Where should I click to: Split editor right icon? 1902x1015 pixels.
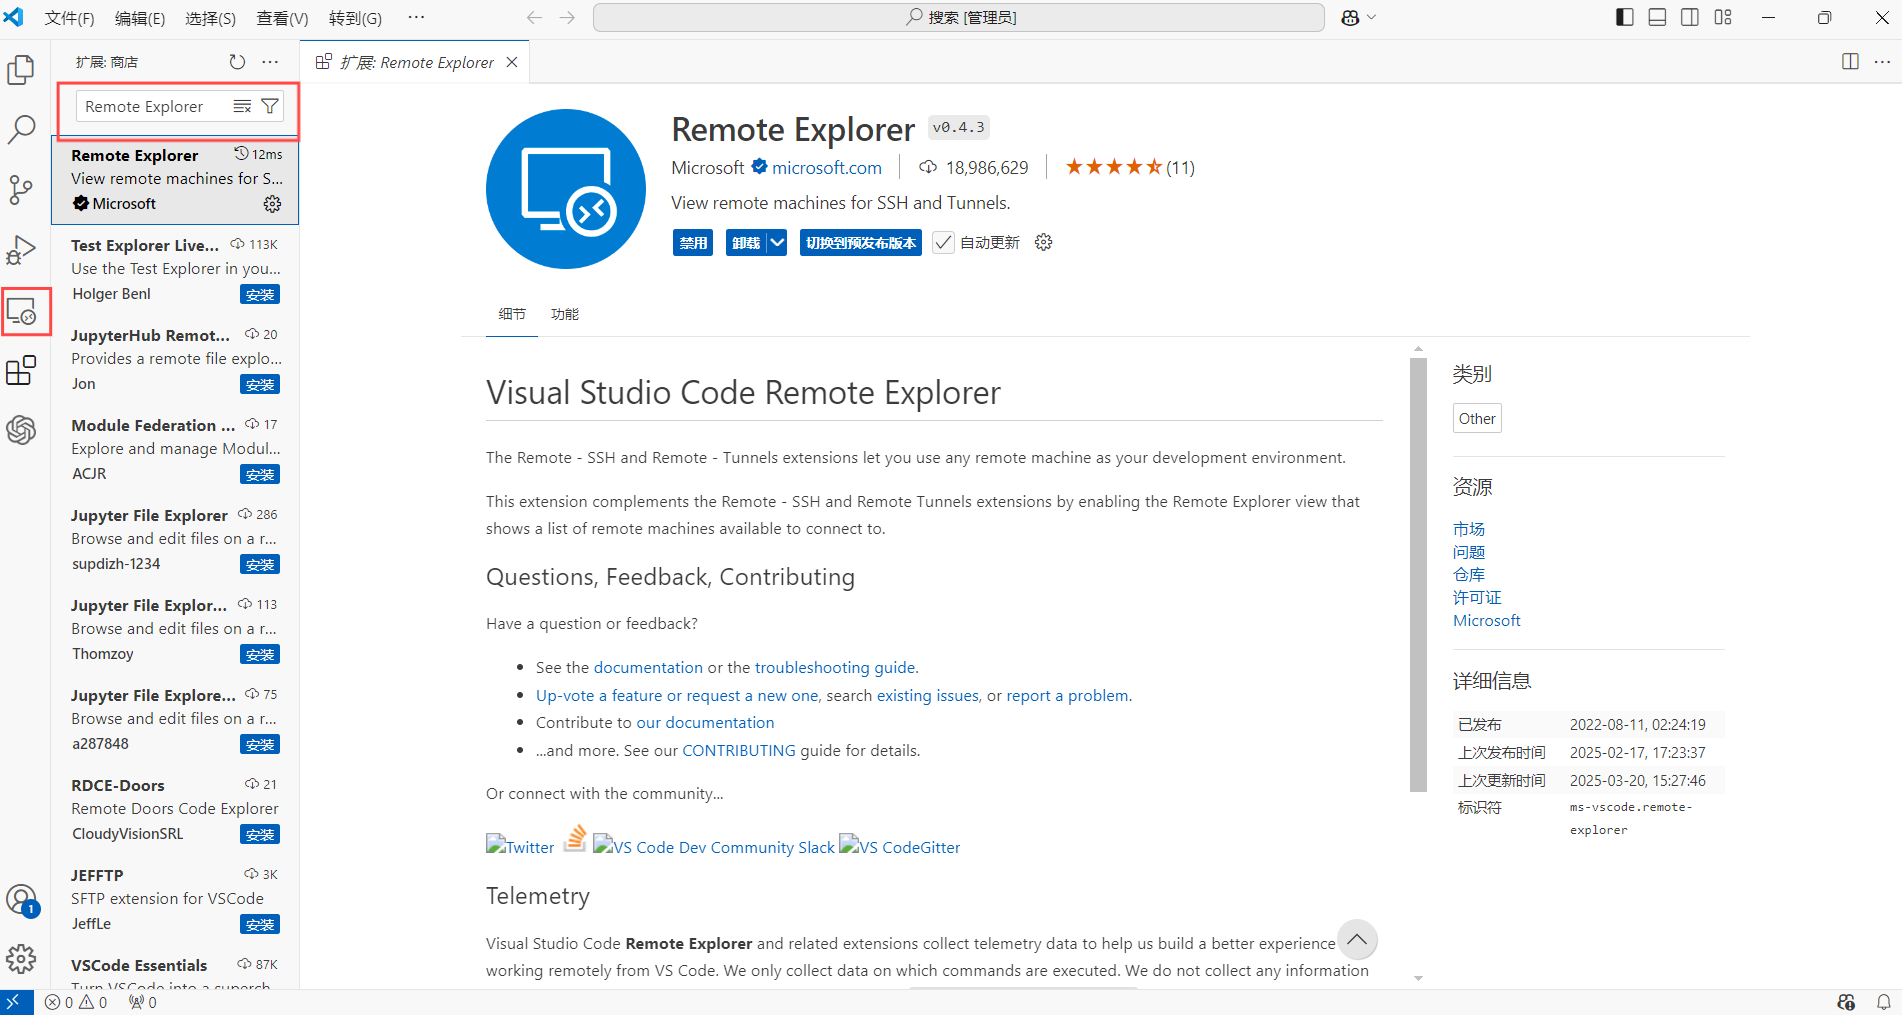click(1850, 62)
